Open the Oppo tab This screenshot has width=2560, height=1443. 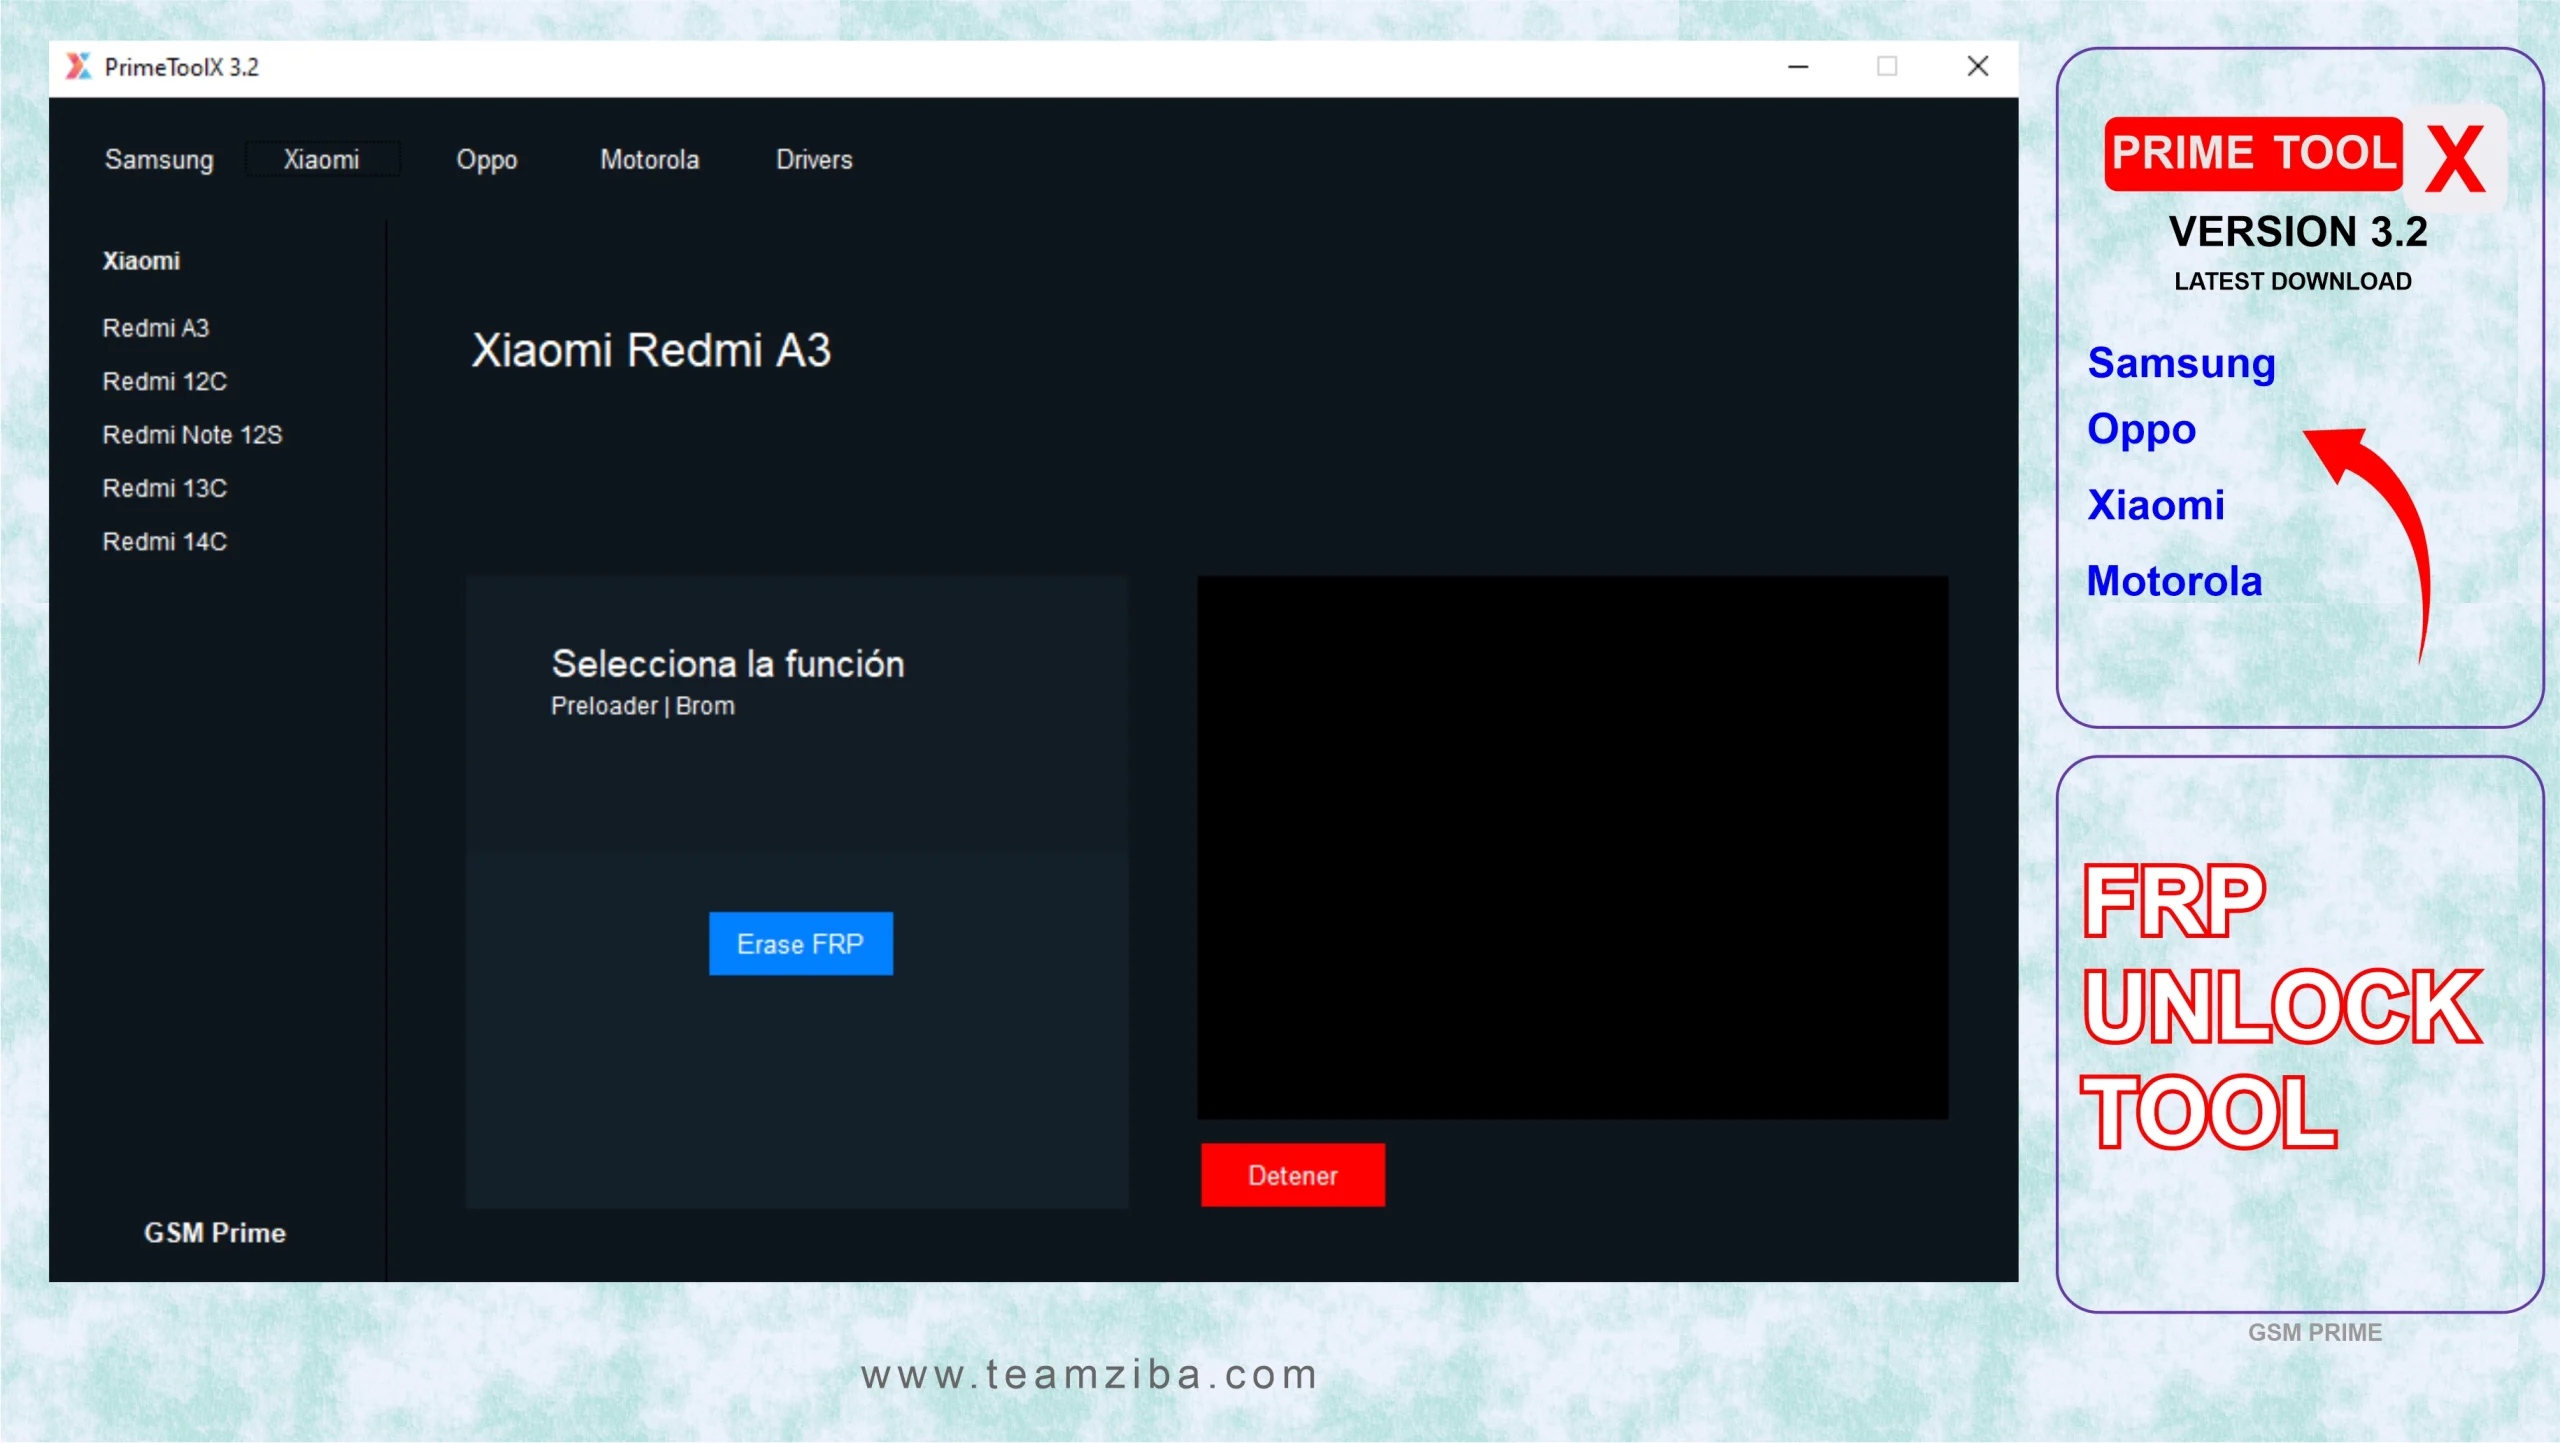(x=487, y=160)
